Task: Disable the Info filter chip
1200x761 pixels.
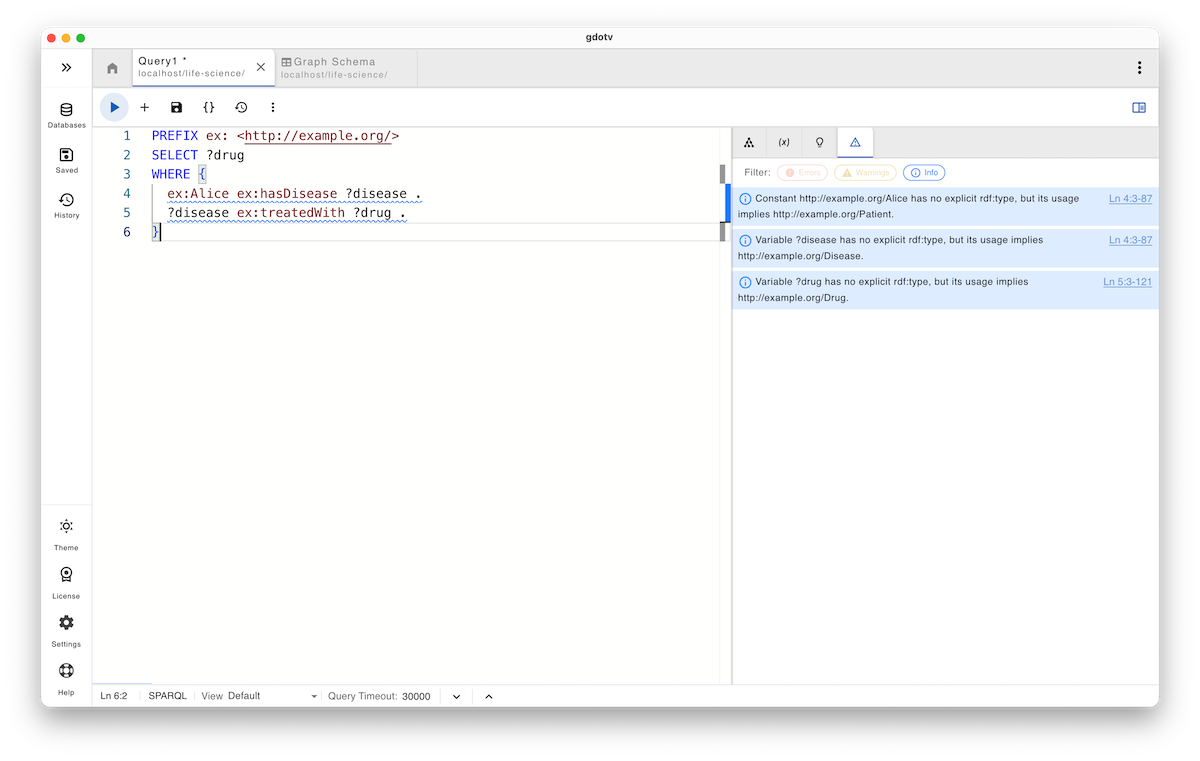Action: [x=923, y=172]
